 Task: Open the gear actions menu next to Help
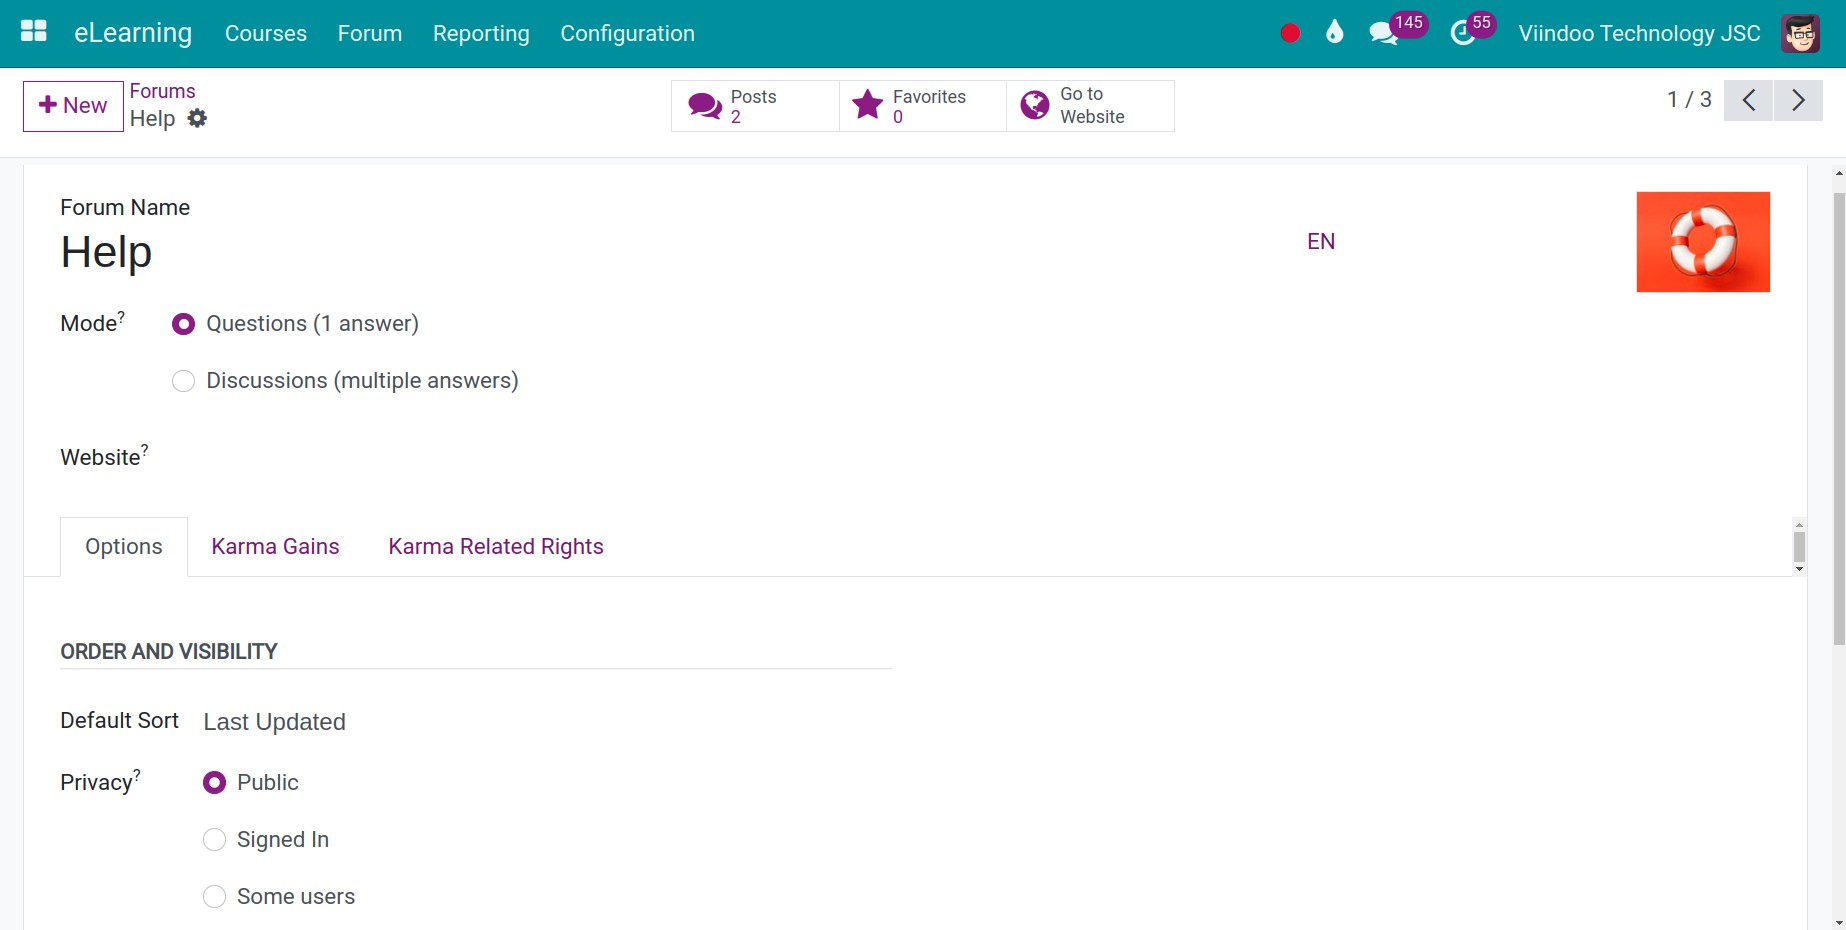pyautogui.click(x=198, y=118)
